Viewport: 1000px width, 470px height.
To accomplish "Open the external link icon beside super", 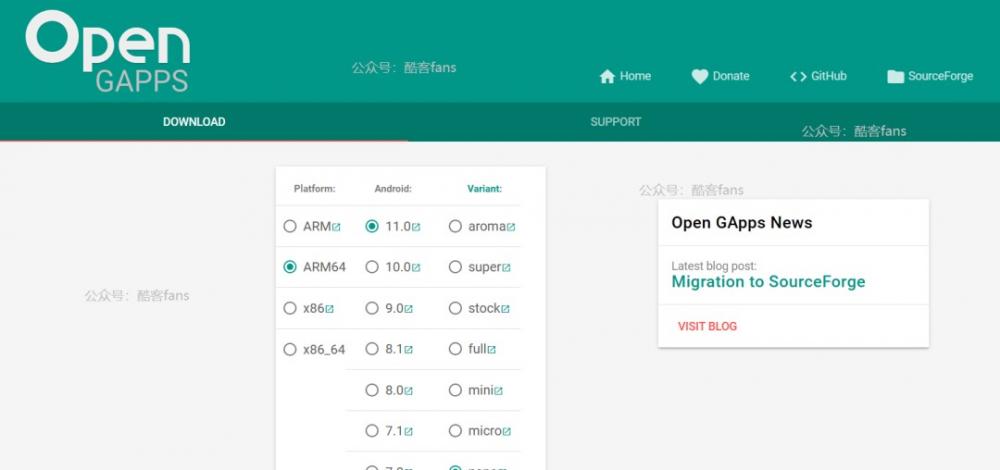I will coord(506,268).
